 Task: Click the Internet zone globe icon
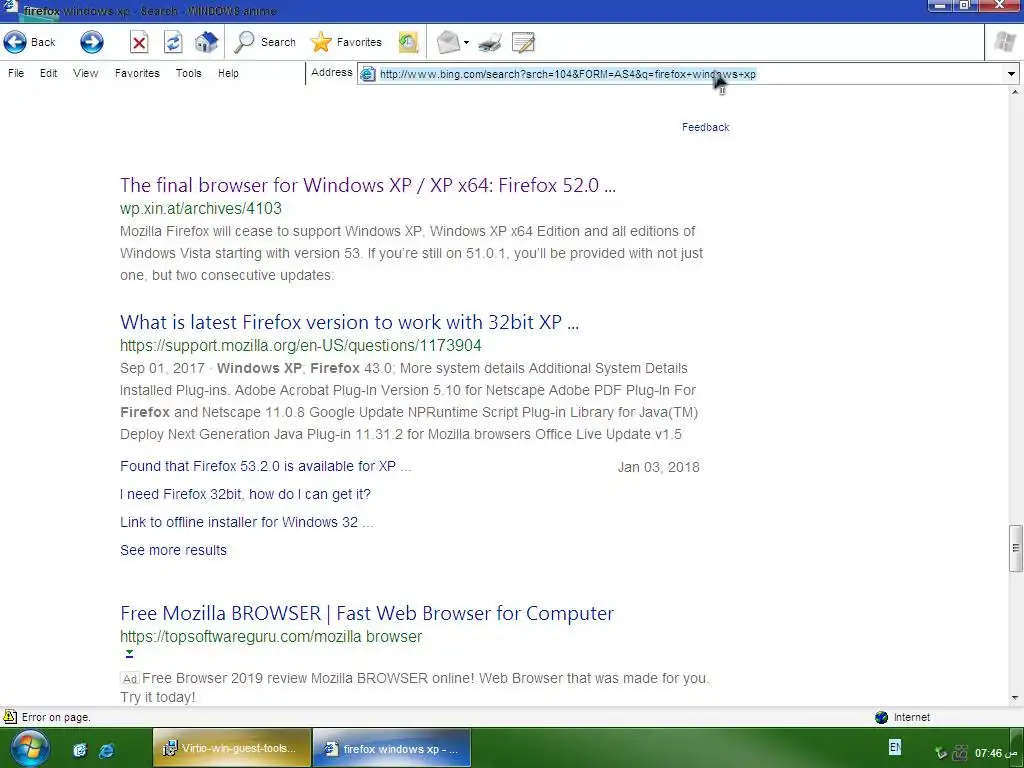[881, 717]
